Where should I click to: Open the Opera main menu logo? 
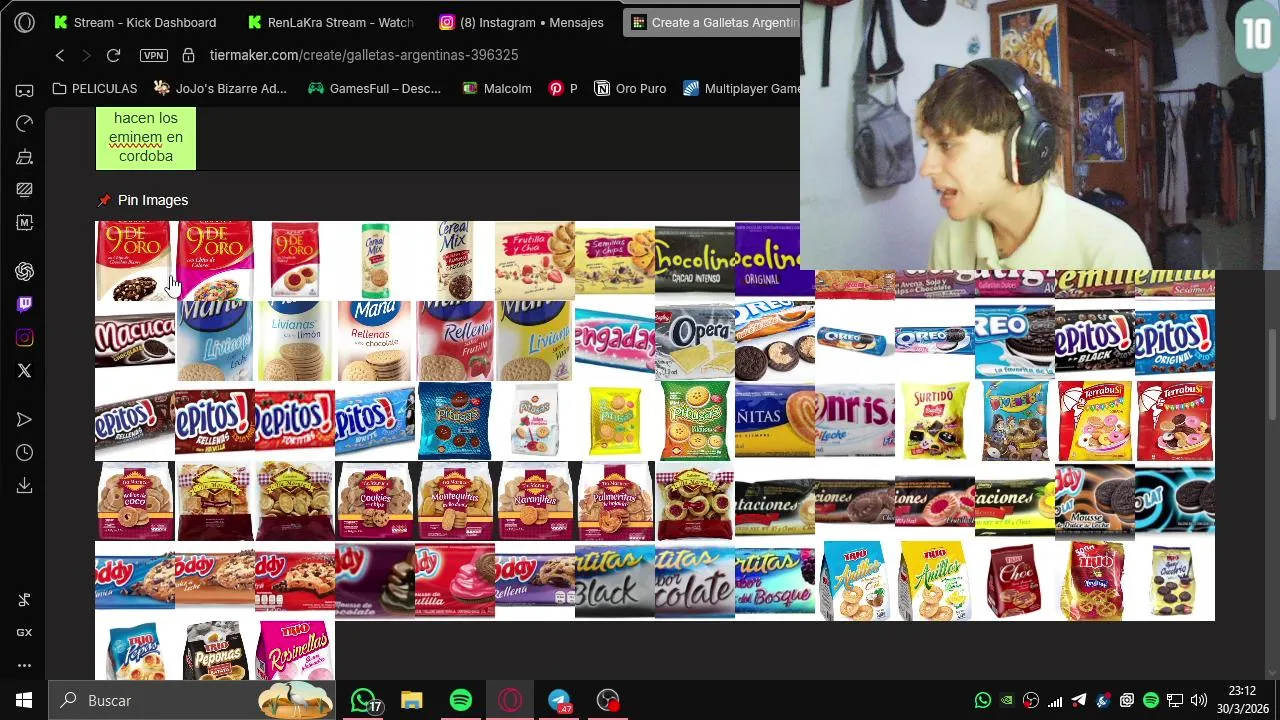point(24,22)
